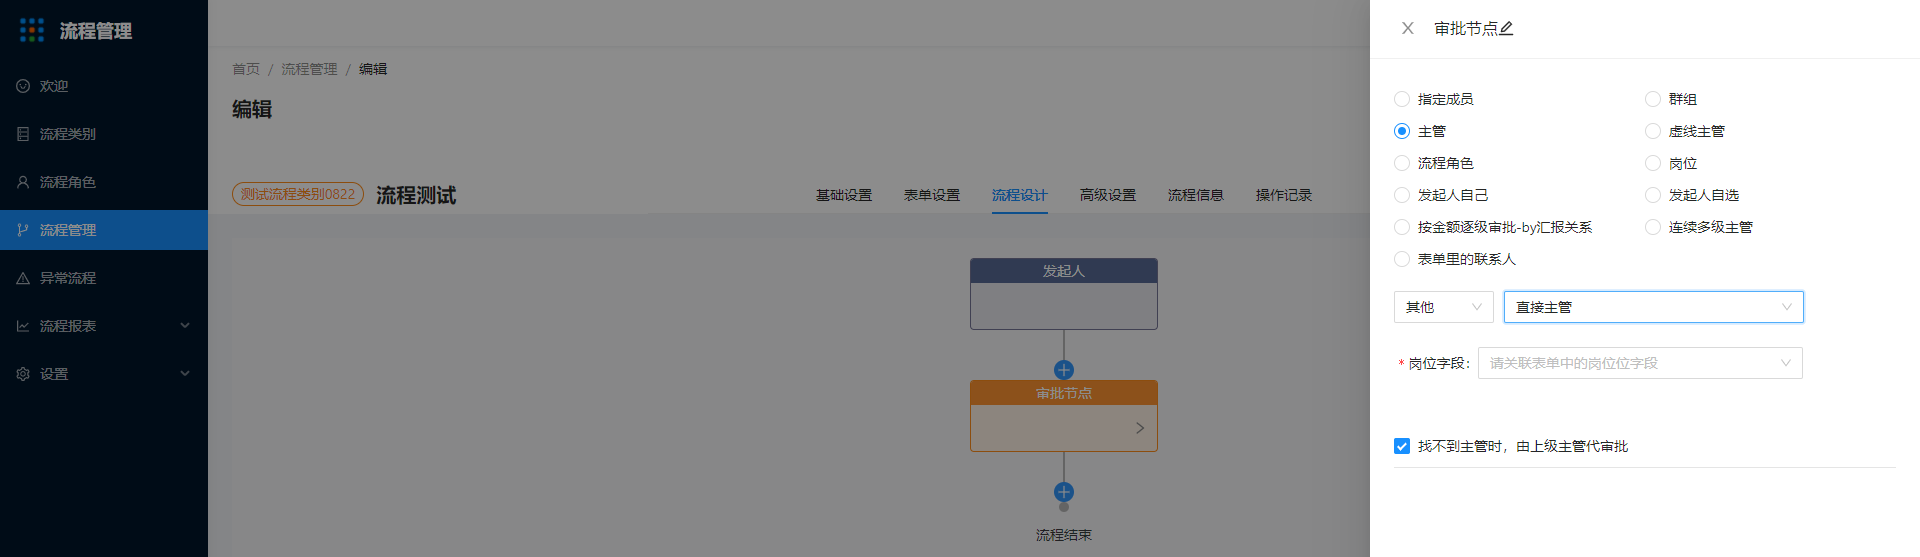Open 流程类别 in the sidebar
The image size is (1920, 557).
[x=104, y=134]
